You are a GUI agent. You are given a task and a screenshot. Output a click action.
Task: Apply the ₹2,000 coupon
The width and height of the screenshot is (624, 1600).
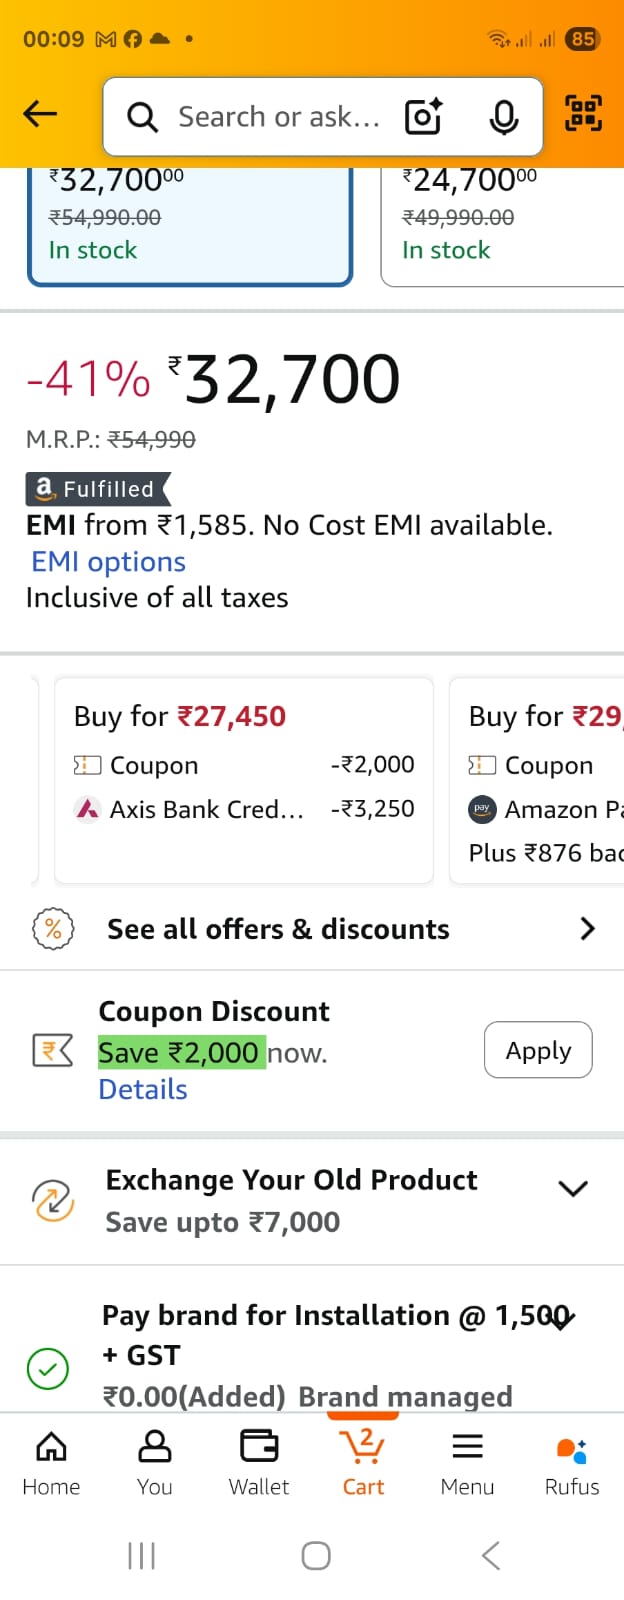pos(538,1050)
